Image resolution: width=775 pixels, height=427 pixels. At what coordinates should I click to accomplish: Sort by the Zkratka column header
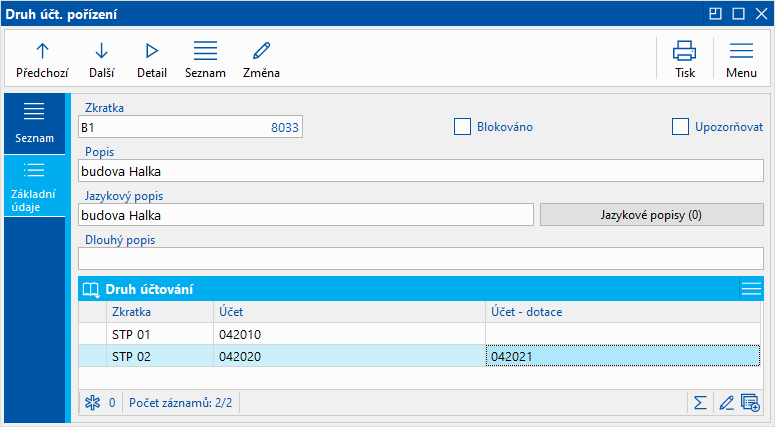click(160, 312)
